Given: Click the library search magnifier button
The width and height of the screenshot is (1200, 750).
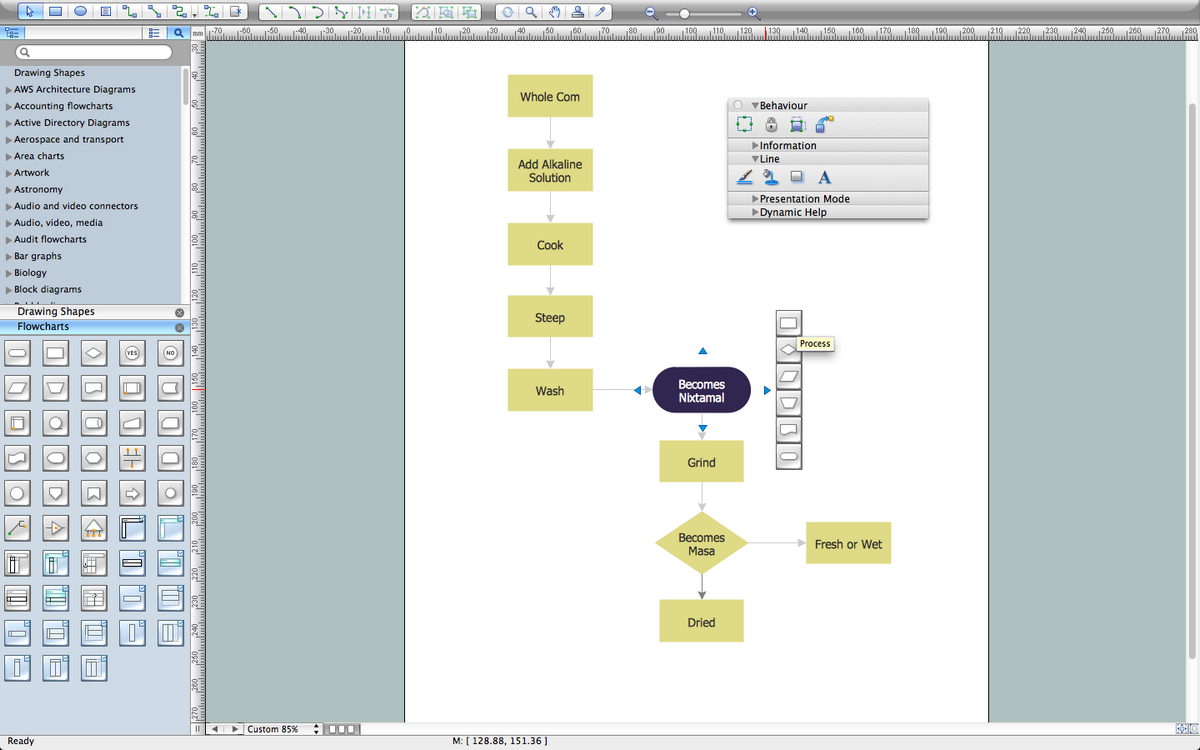Looking at the screenshot, I should click(178, 33).
